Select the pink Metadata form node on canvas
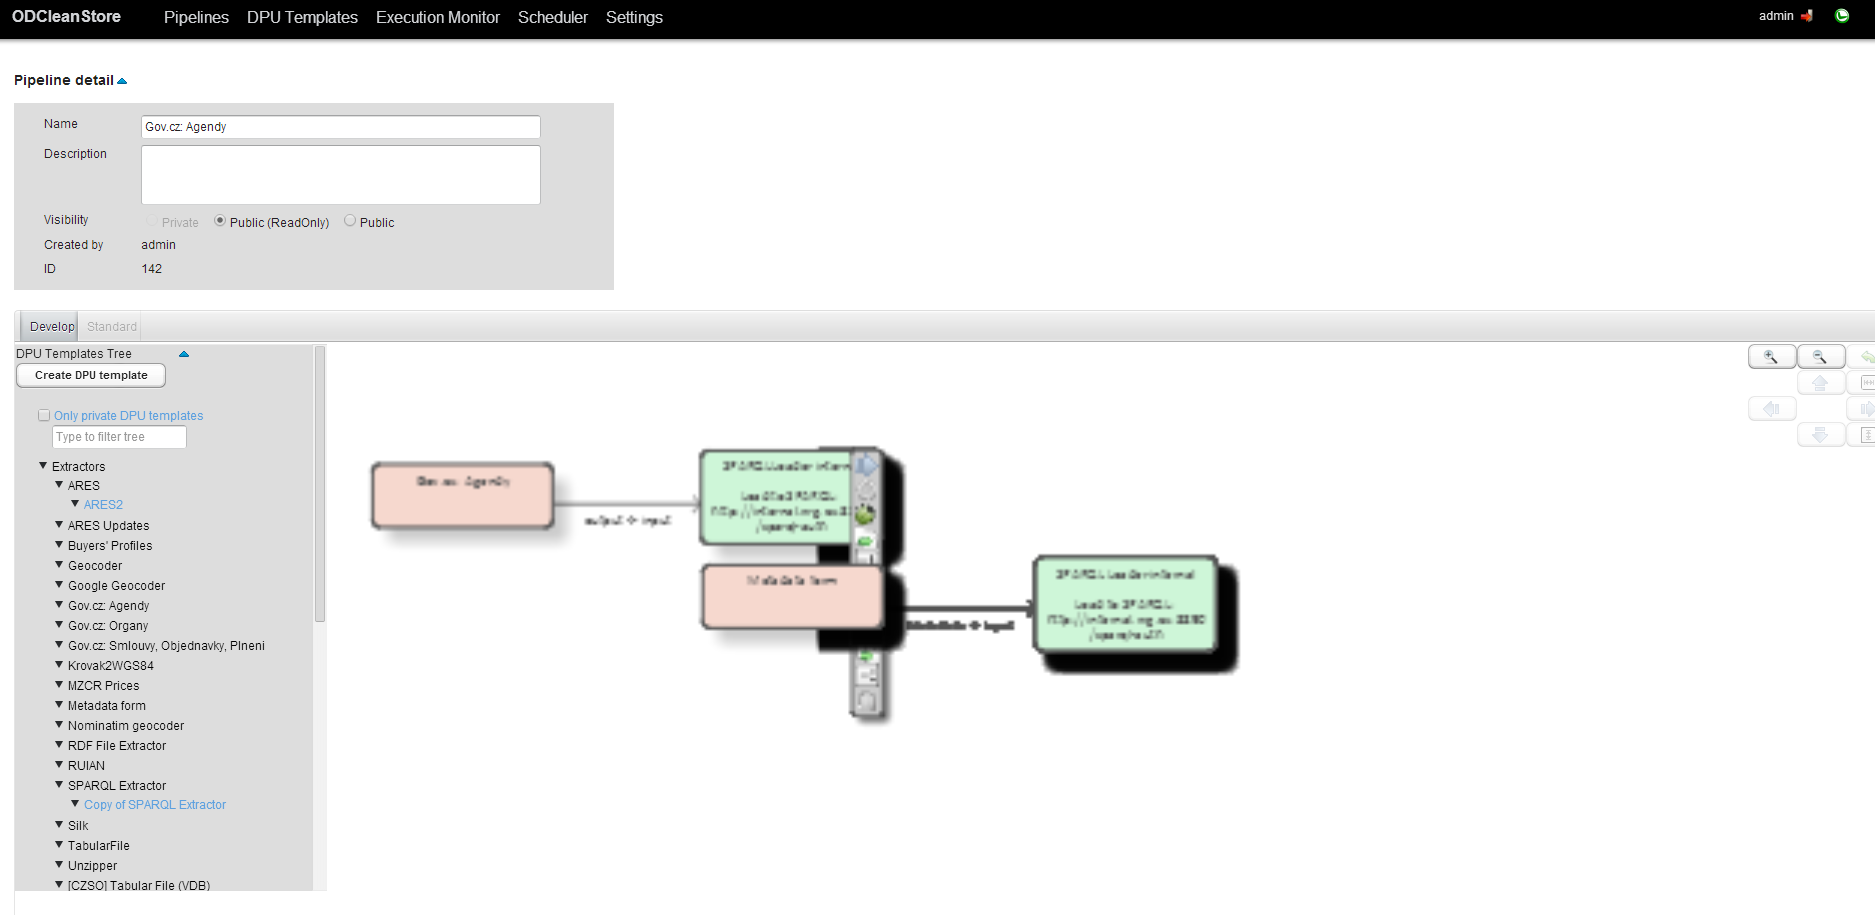Image resolution: width=1875 pixels, height=915 pixels. coord(792,597)
